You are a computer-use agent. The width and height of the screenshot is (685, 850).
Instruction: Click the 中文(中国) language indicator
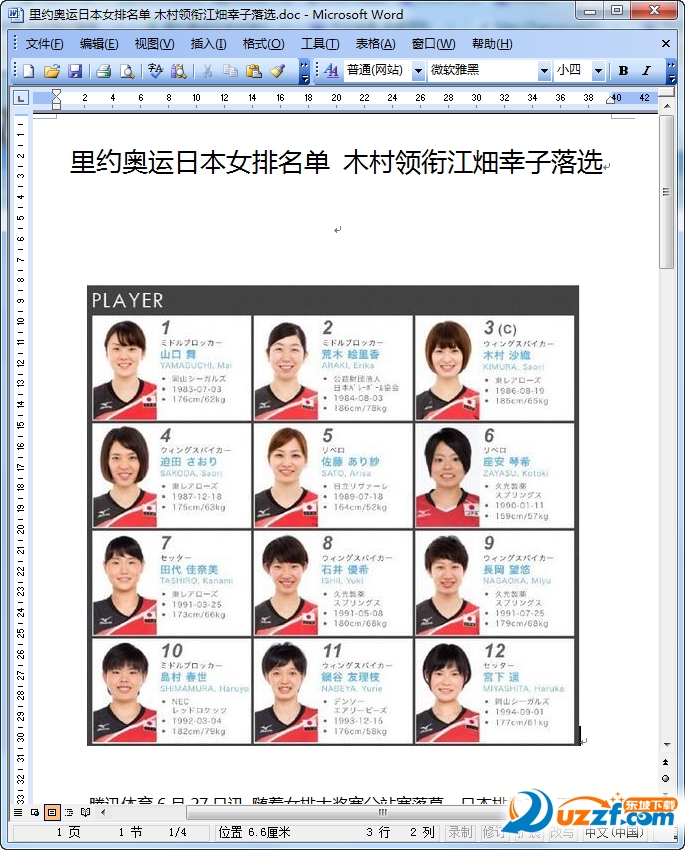pos(614,832)
